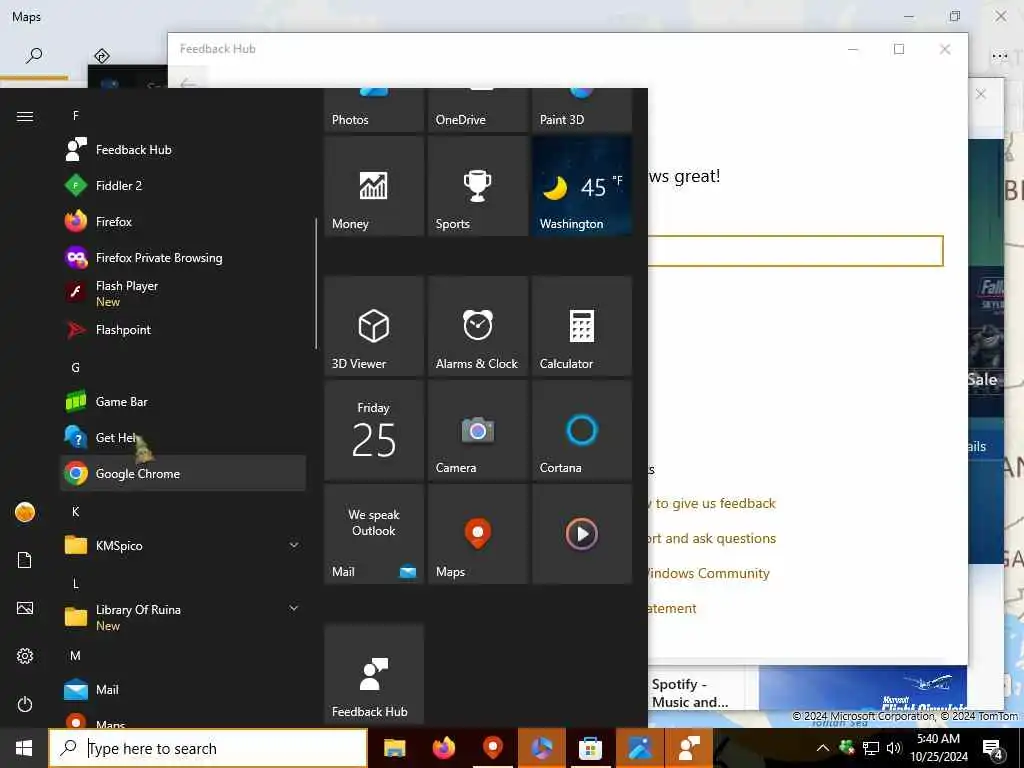Open the Money tile
The width and height of the screenshot is (1024, 768).
[x=374, y=186]
